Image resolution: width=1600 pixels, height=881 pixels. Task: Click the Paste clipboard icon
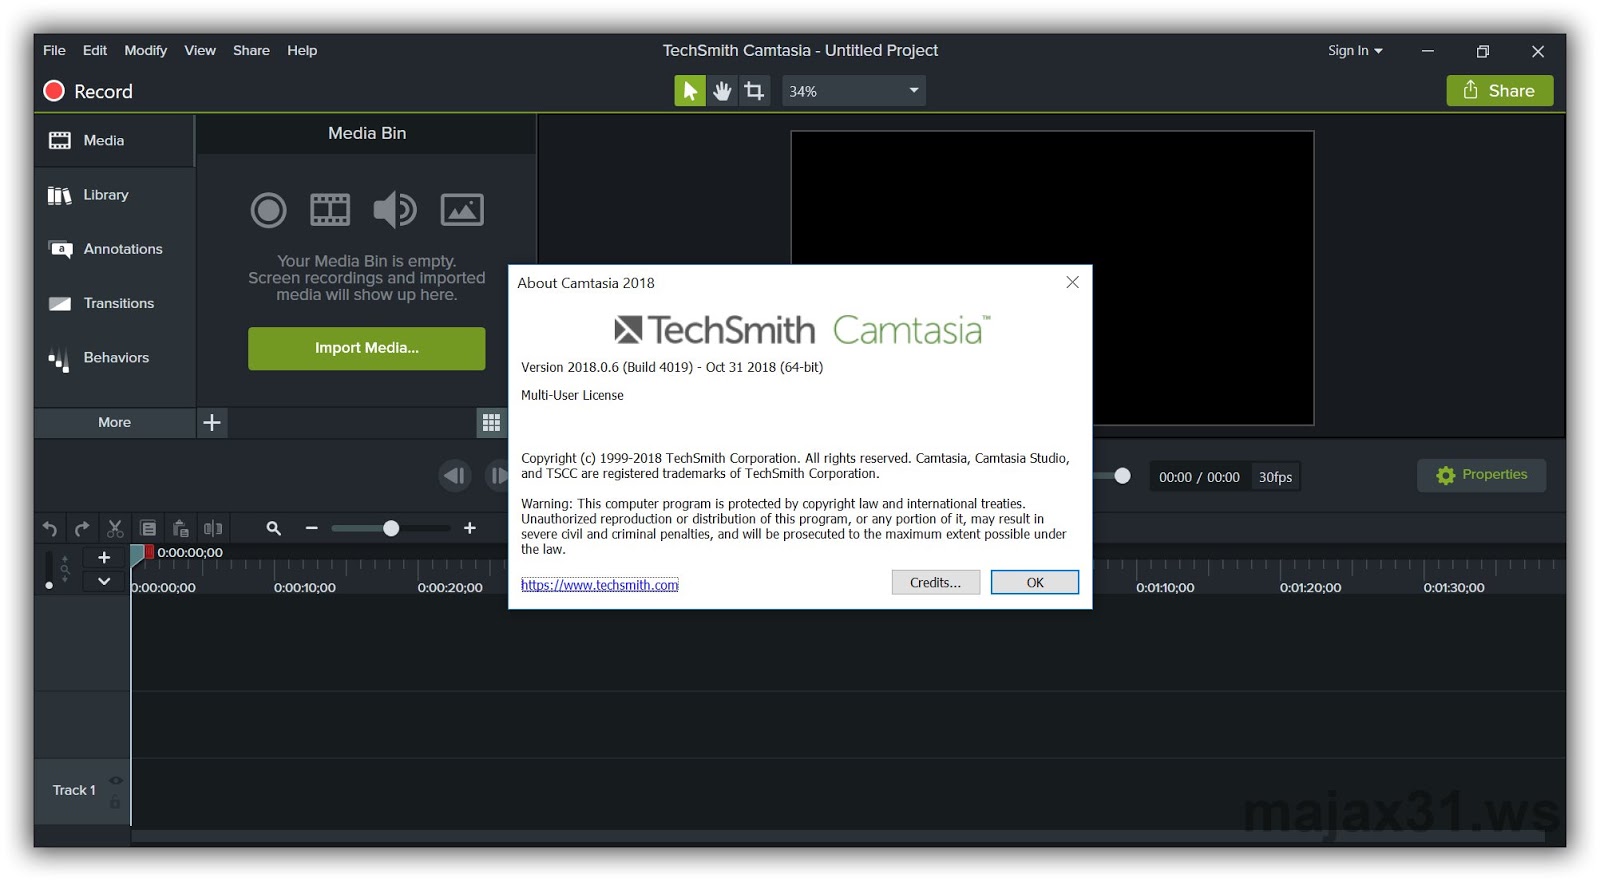coord(181,528)
